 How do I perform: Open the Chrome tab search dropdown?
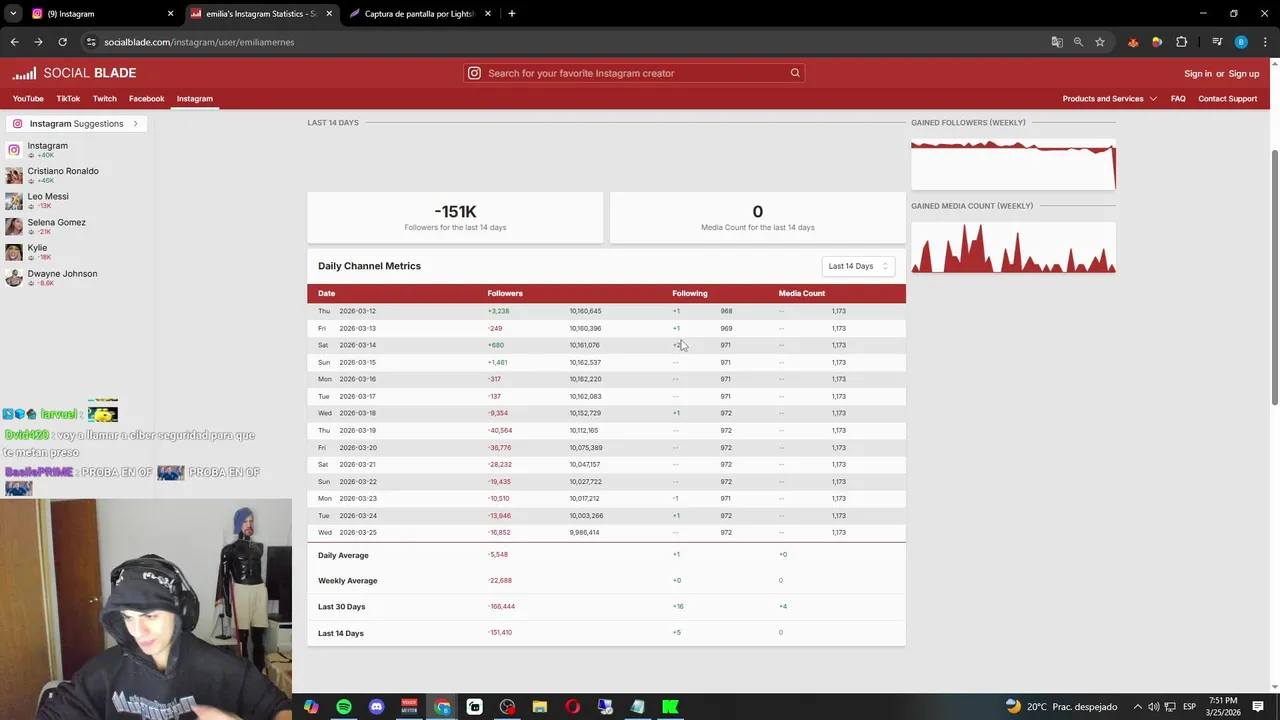pyautogui.click(x=13, y=14)
